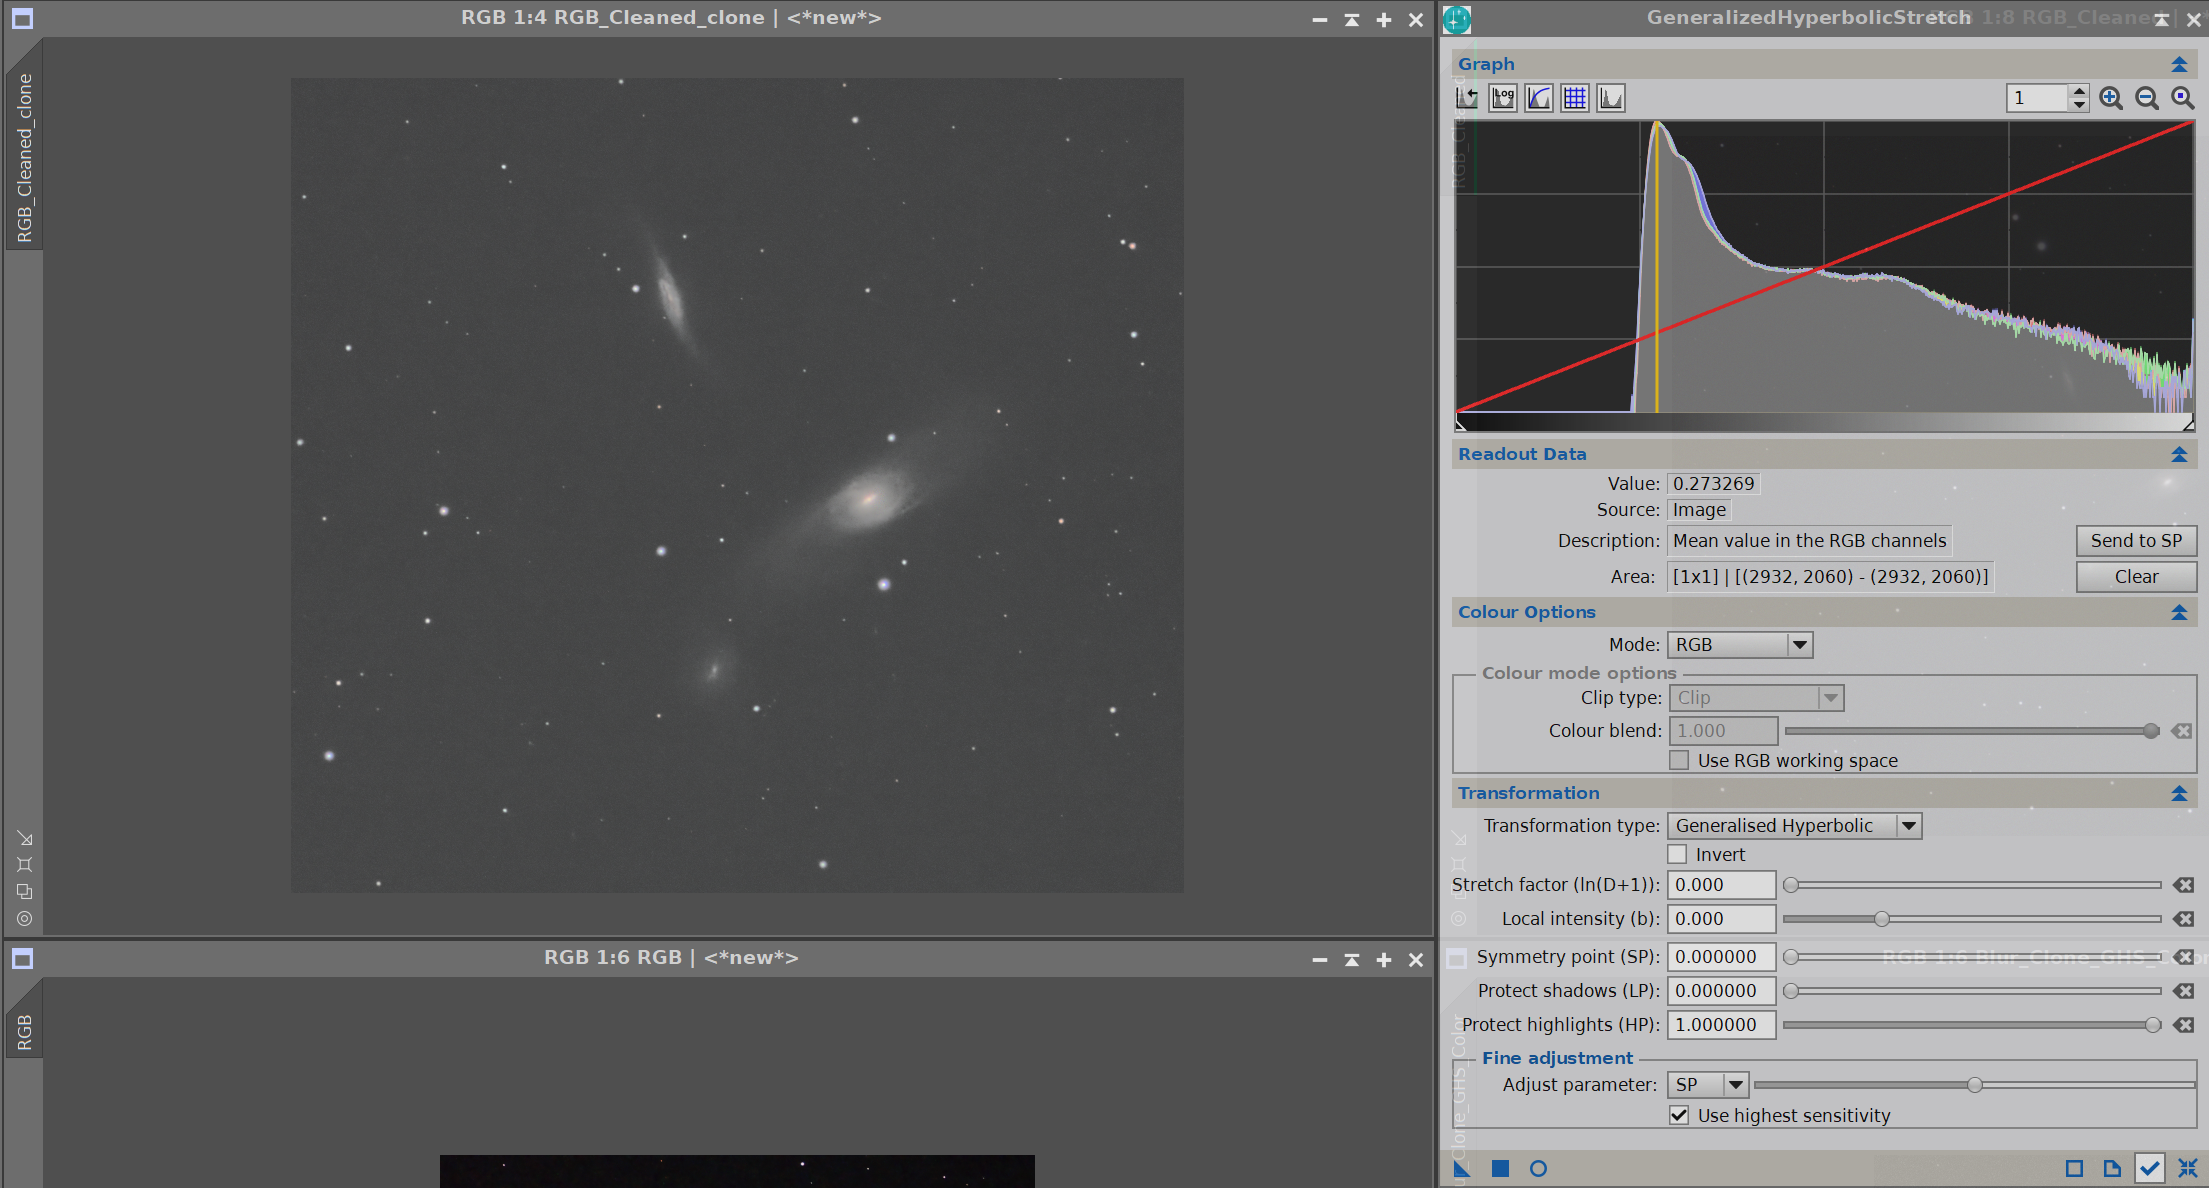Enable Use RGB working space checkbox
Screen dimensions: 2209x1188
(x=1679, y=760)
